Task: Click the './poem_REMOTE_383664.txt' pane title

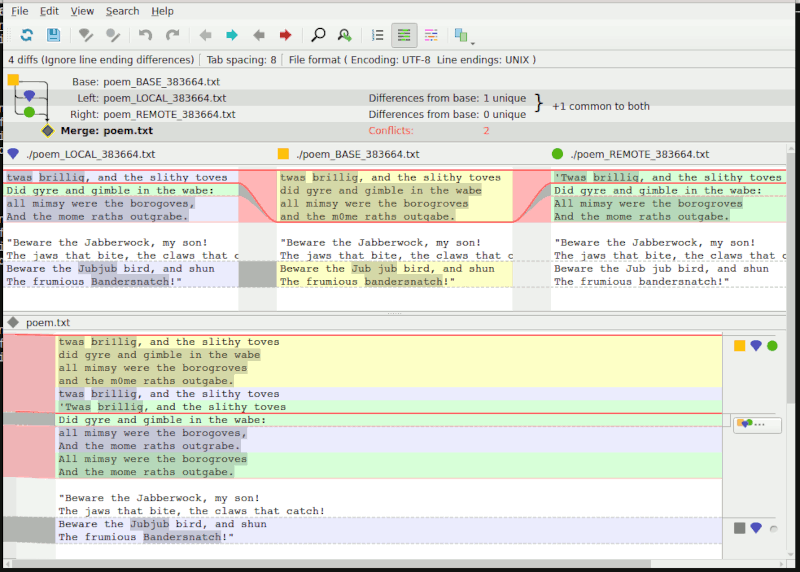Action: (x=640, y=154)
